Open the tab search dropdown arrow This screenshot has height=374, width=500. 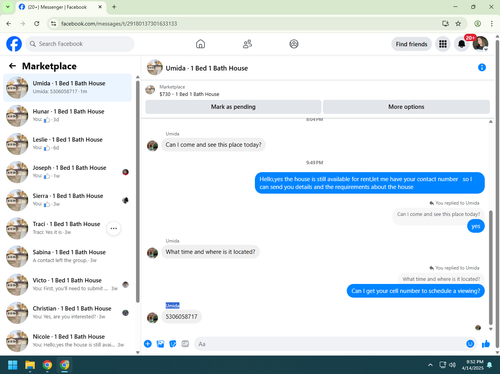8,7
